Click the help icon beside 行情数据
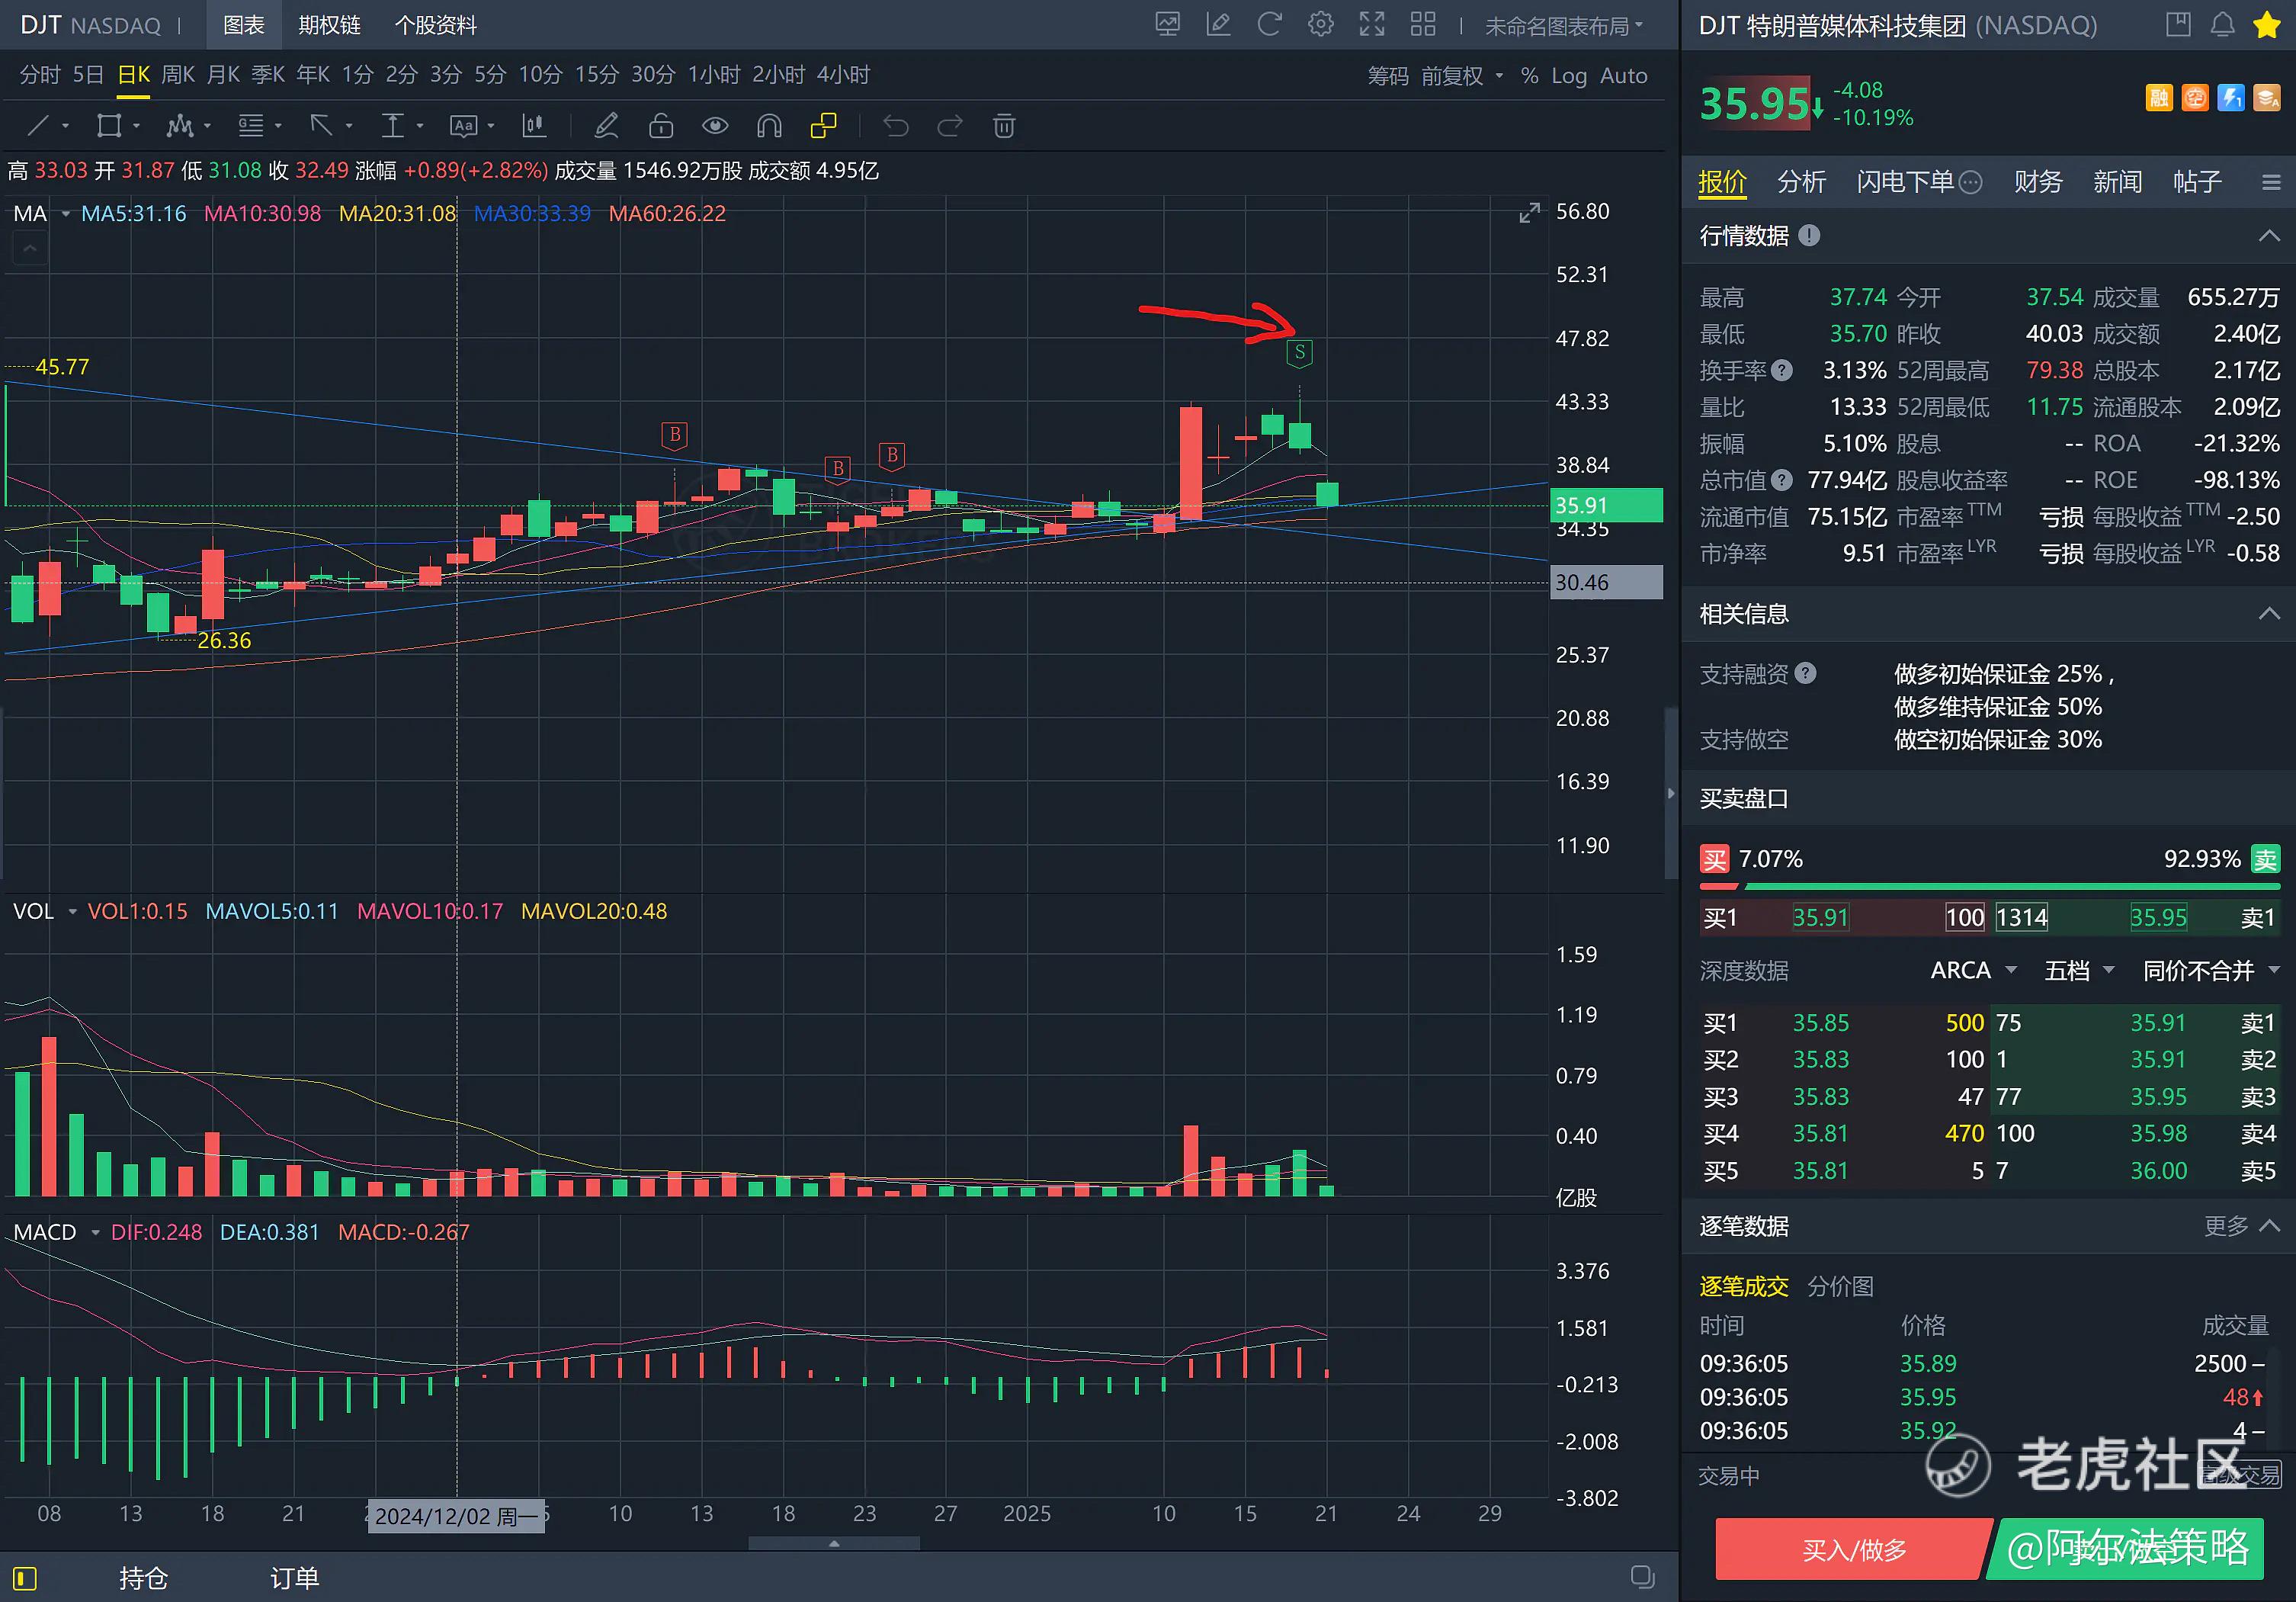Image resolution: width=2296 pixels, height=1602 pixels. coord(1809,235)
